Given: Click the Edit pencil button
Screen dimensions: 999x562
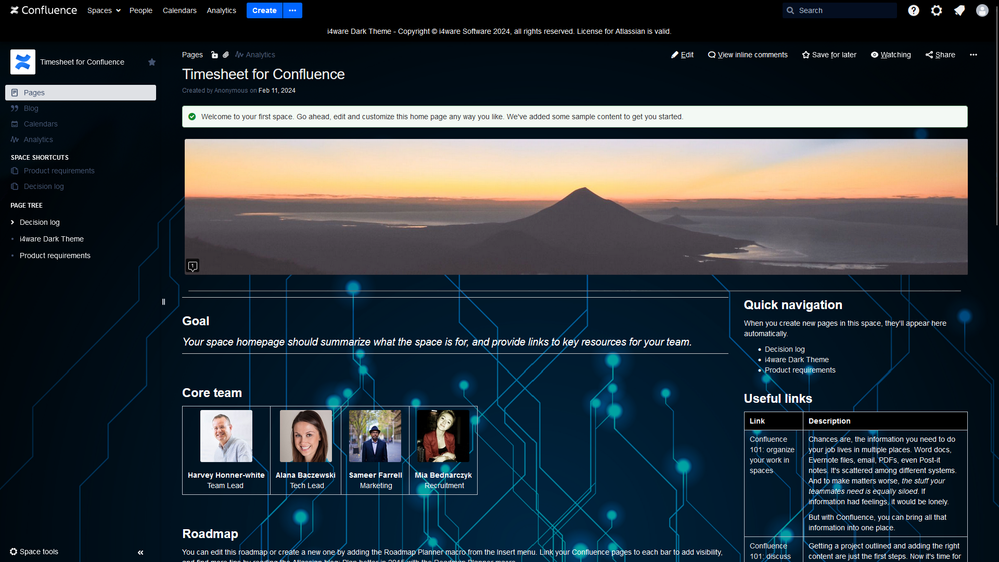Looking at the screenshot, I should [x=682, y=55].
